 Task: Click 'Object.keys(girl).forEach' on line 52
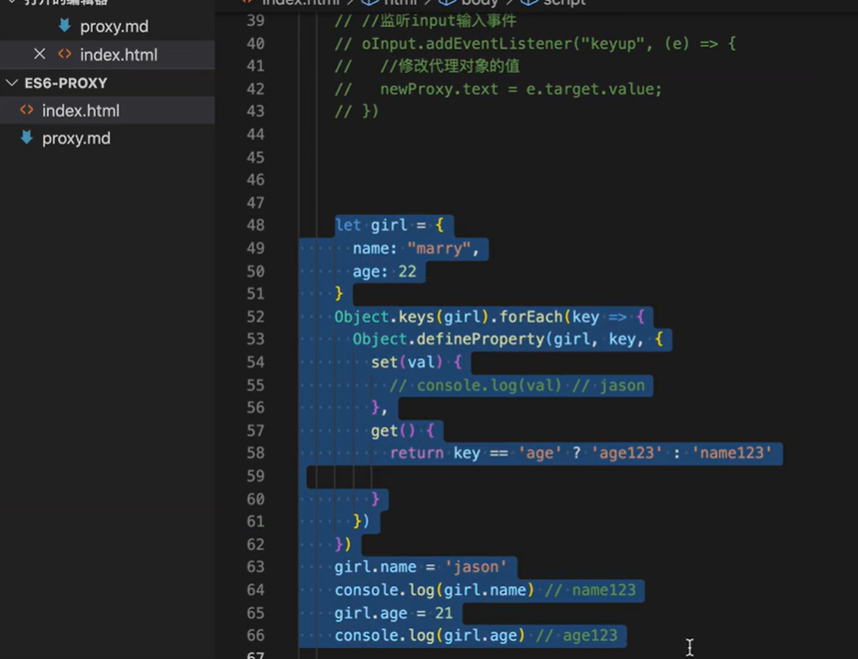(448, 317)
